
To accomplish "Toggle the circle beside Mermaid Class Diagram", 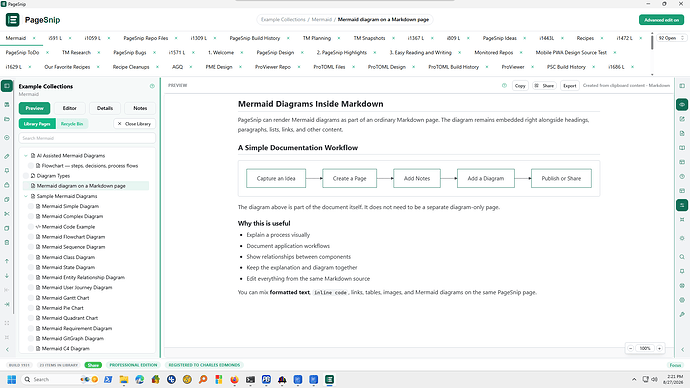I will pos(31,257).
